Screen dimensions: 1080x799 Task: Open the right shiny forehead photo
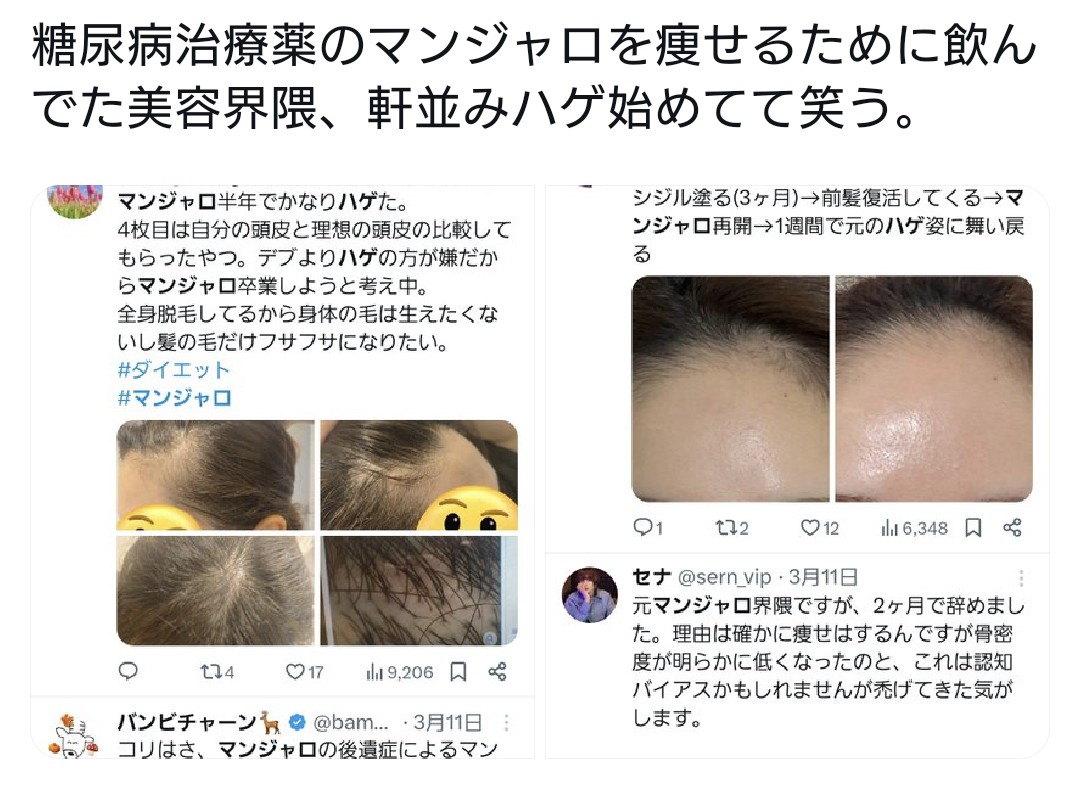934,388
